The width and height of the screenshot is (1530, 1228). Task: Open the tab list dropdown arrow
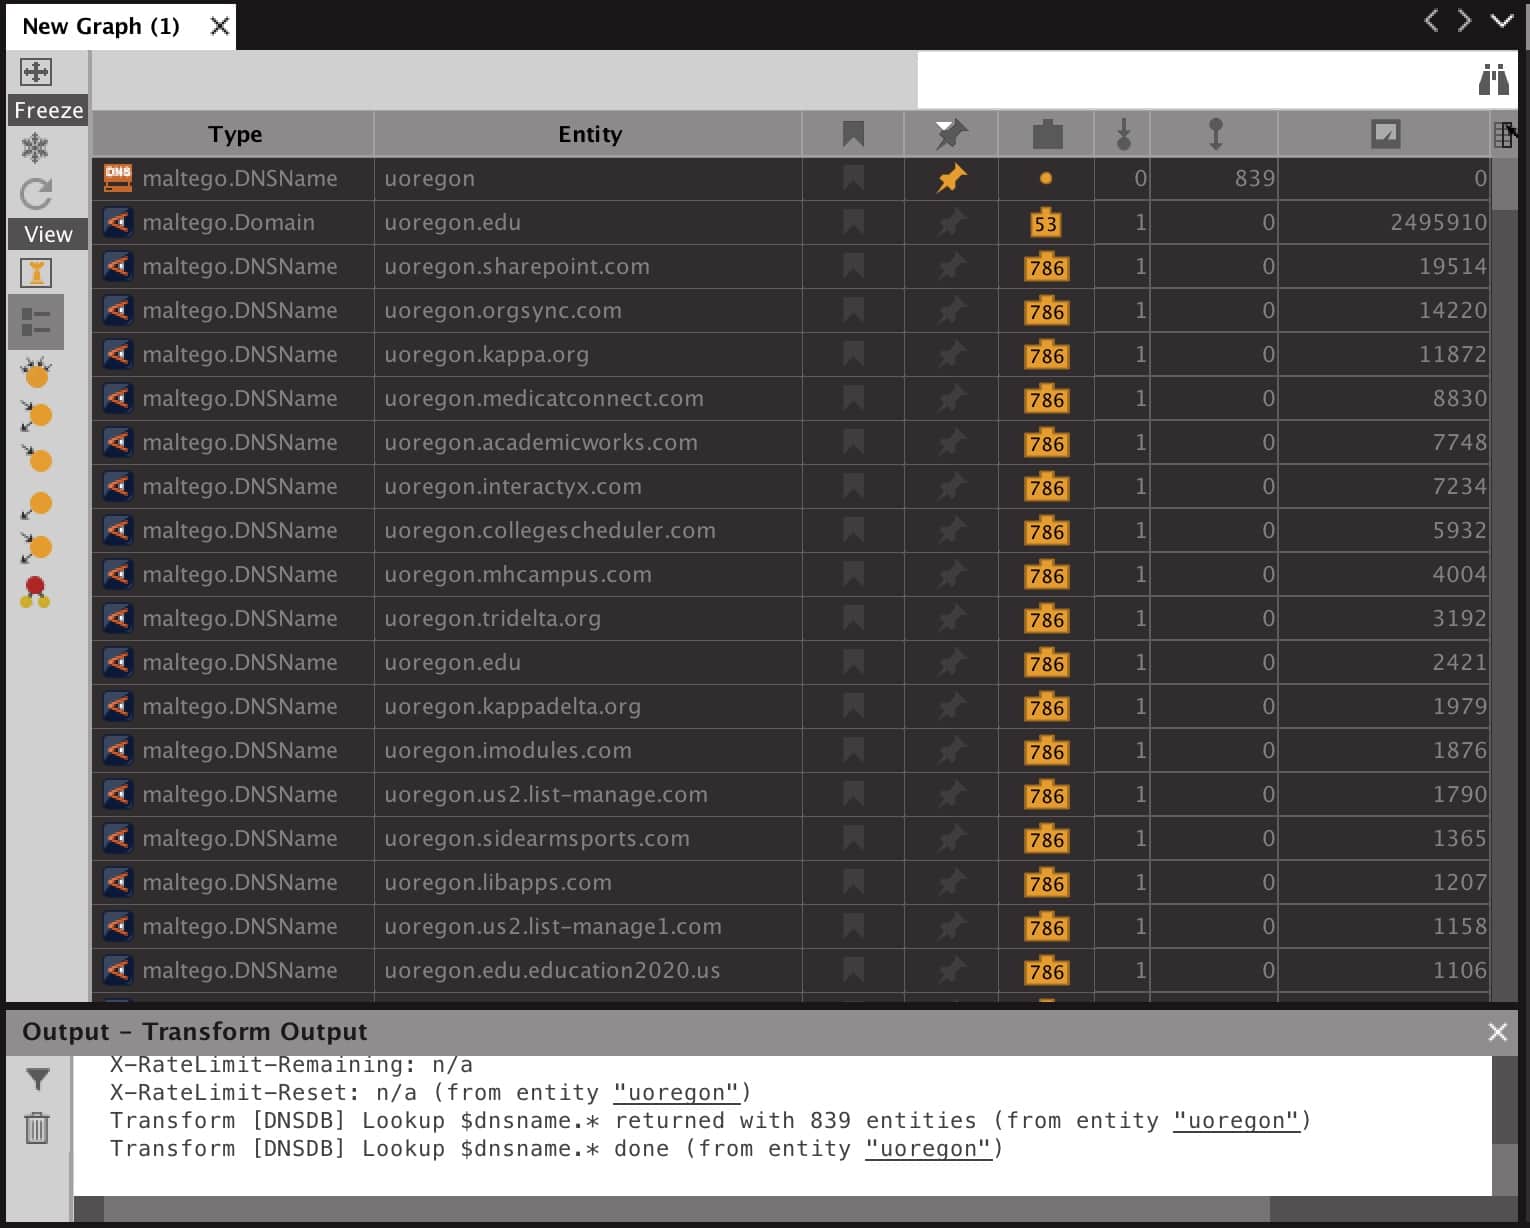[x=1501, y=20]
